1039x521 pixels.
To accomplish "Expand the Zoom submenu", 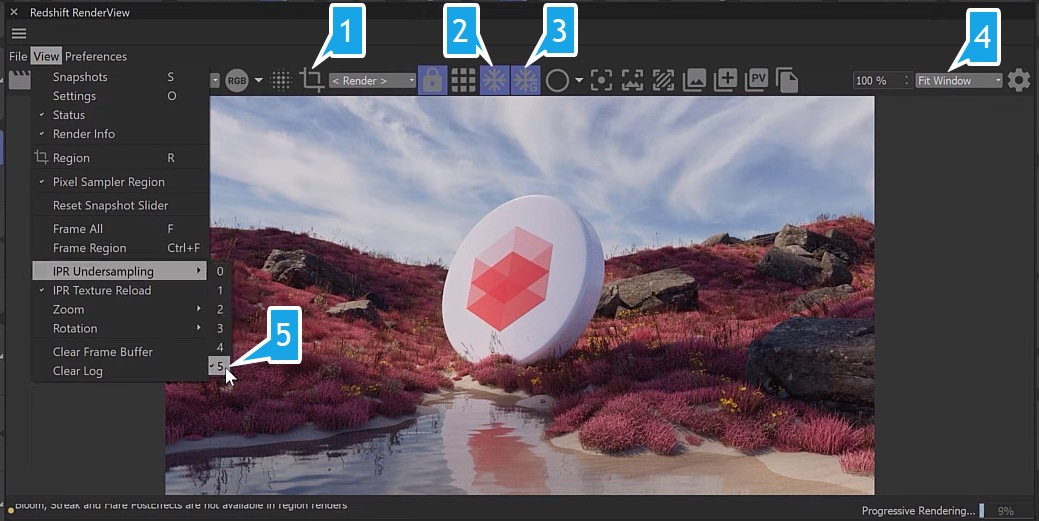I will [120, 310].
